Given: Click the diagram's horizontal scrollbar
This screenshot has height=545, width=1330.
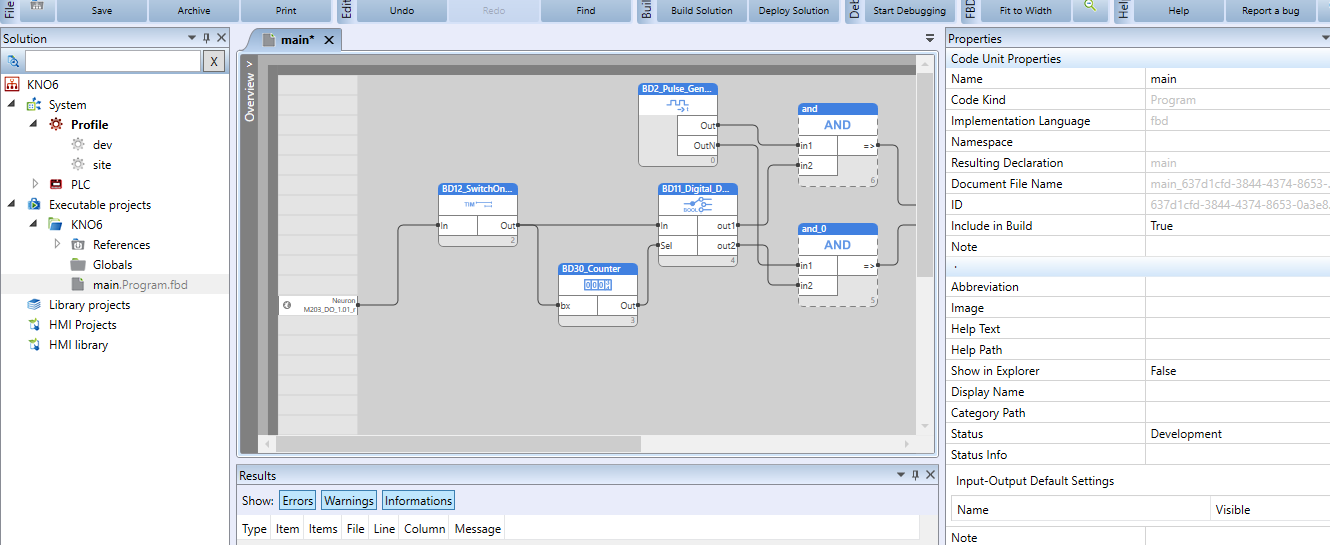Looking at the screenshot, I should [590, 443].
